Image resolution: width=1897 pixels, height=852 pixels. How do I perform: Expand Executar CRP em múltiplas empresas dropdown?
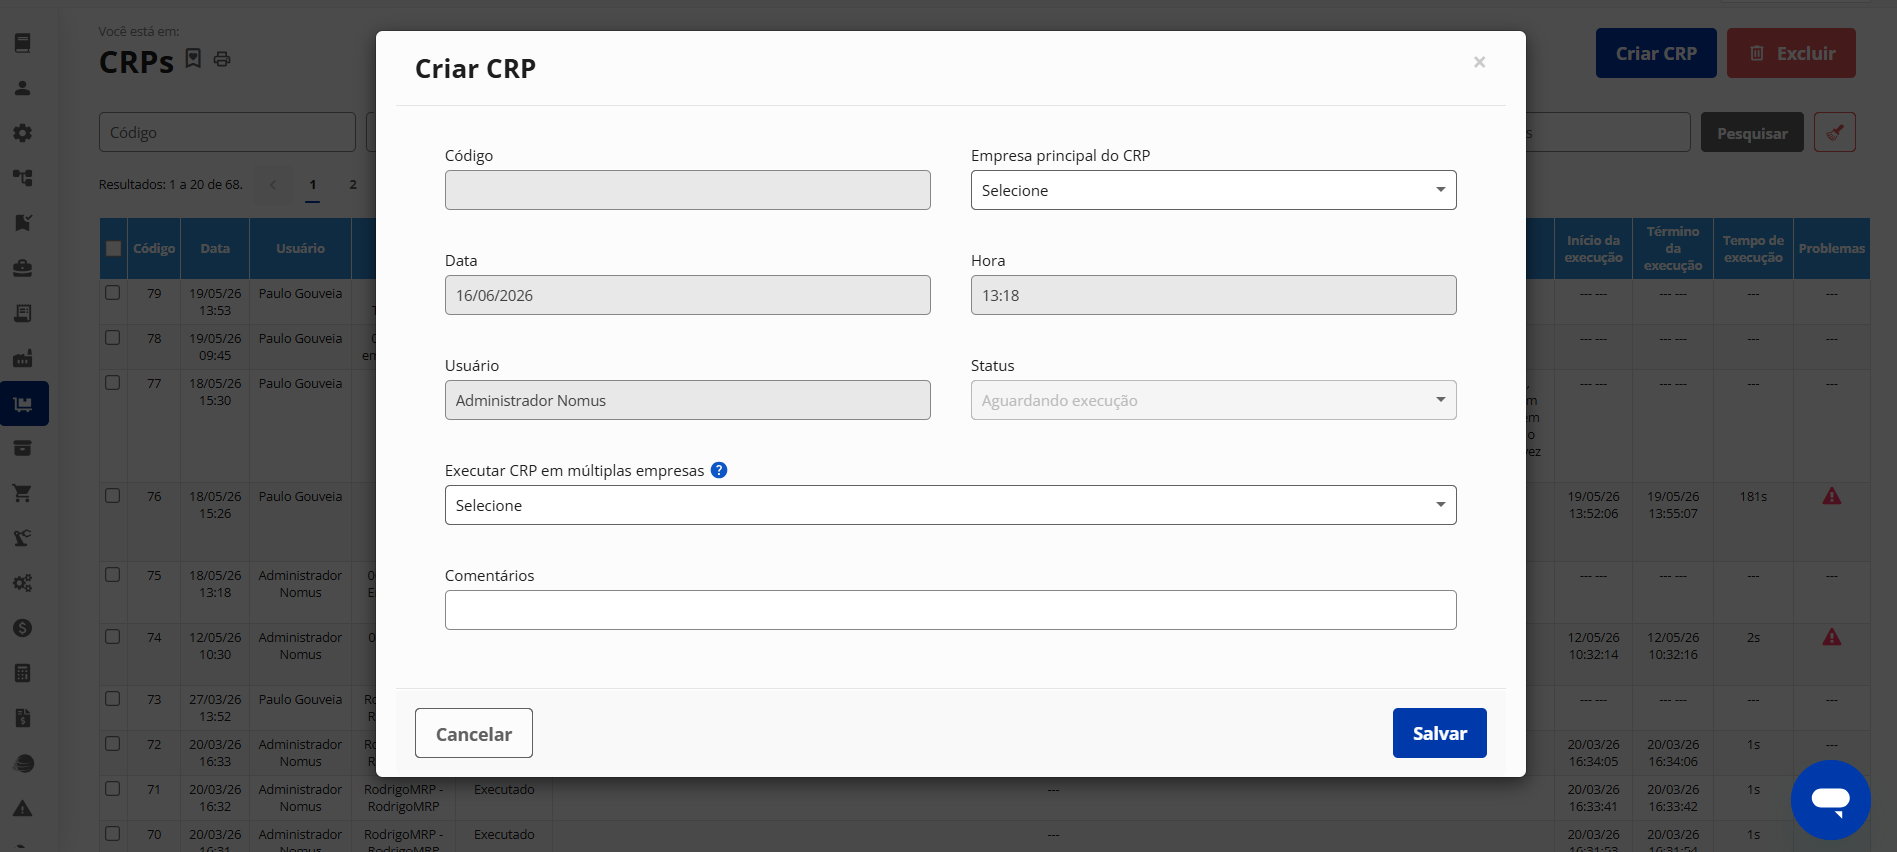click(x=950, y=505)
